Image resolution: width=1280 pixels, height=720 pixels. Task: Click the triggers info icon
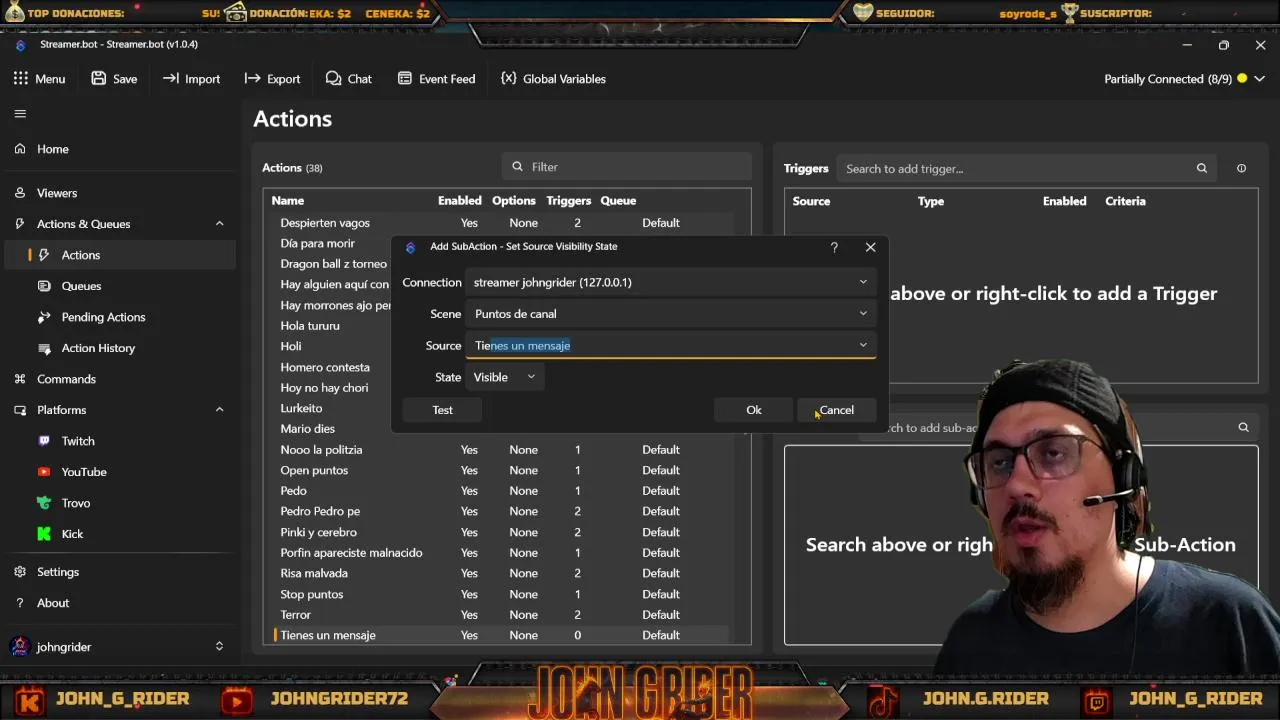click(x=1241, y=168)
